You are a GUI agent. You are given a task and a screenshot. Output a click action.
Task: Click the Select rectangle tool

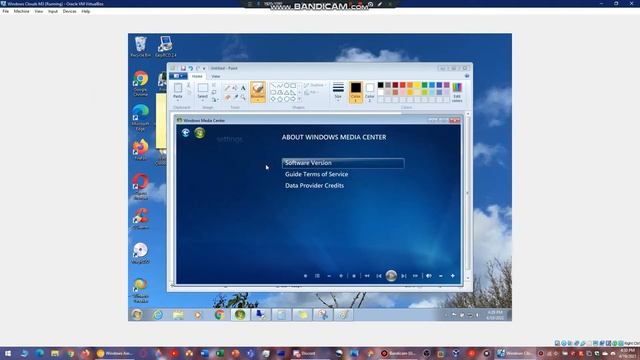[202, 88]
